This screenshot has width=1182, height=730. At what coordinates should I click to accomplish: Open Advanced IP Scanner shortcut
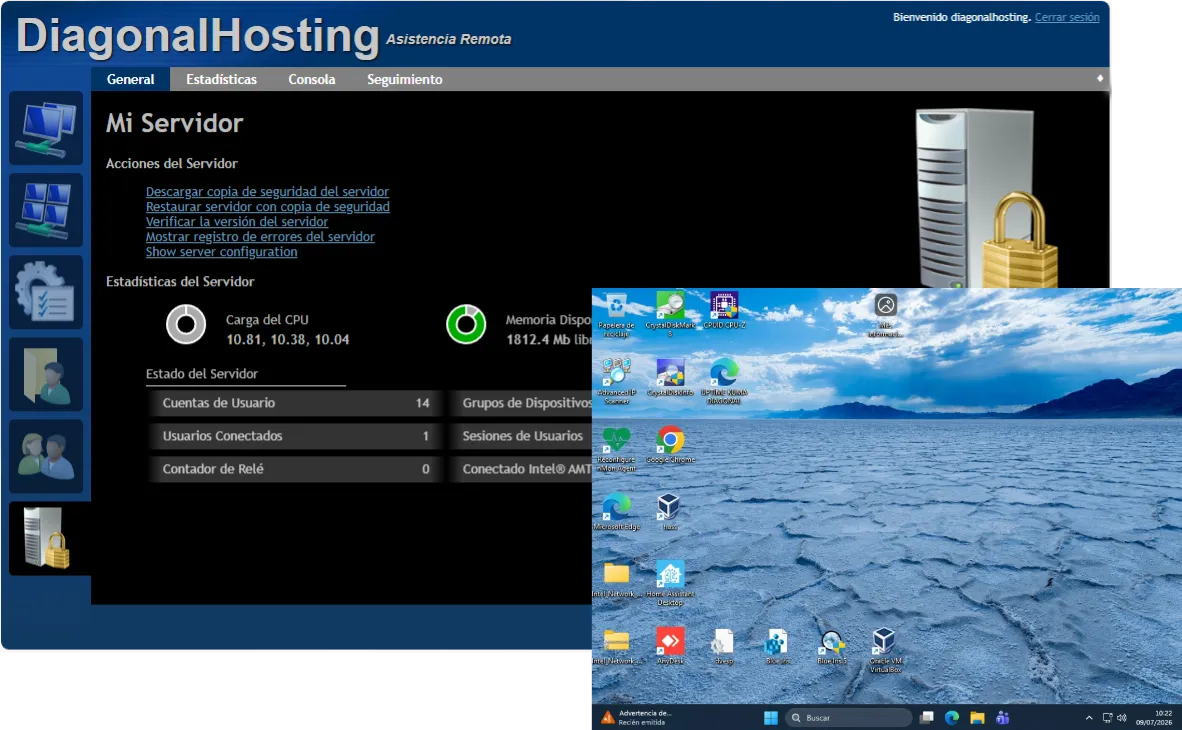coord(617,381)
